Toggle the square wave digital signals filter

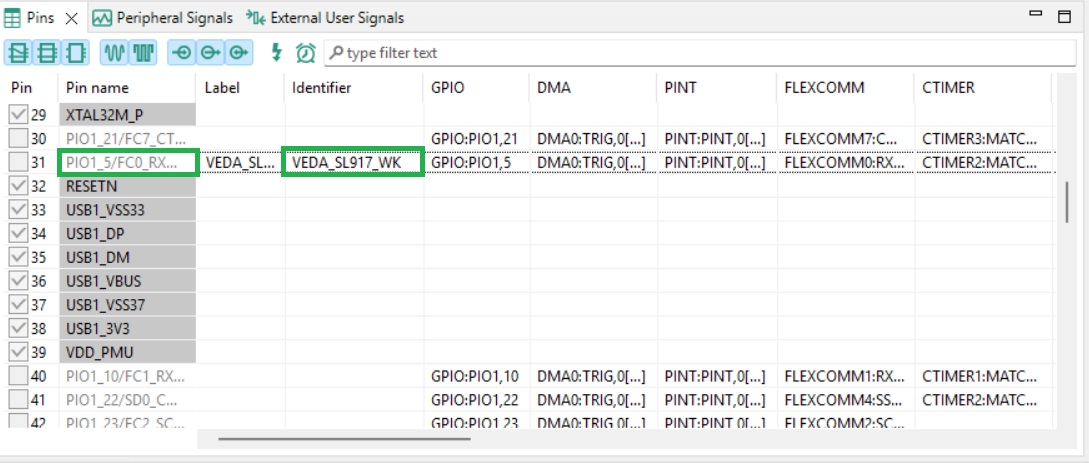(x=142, y=53)
